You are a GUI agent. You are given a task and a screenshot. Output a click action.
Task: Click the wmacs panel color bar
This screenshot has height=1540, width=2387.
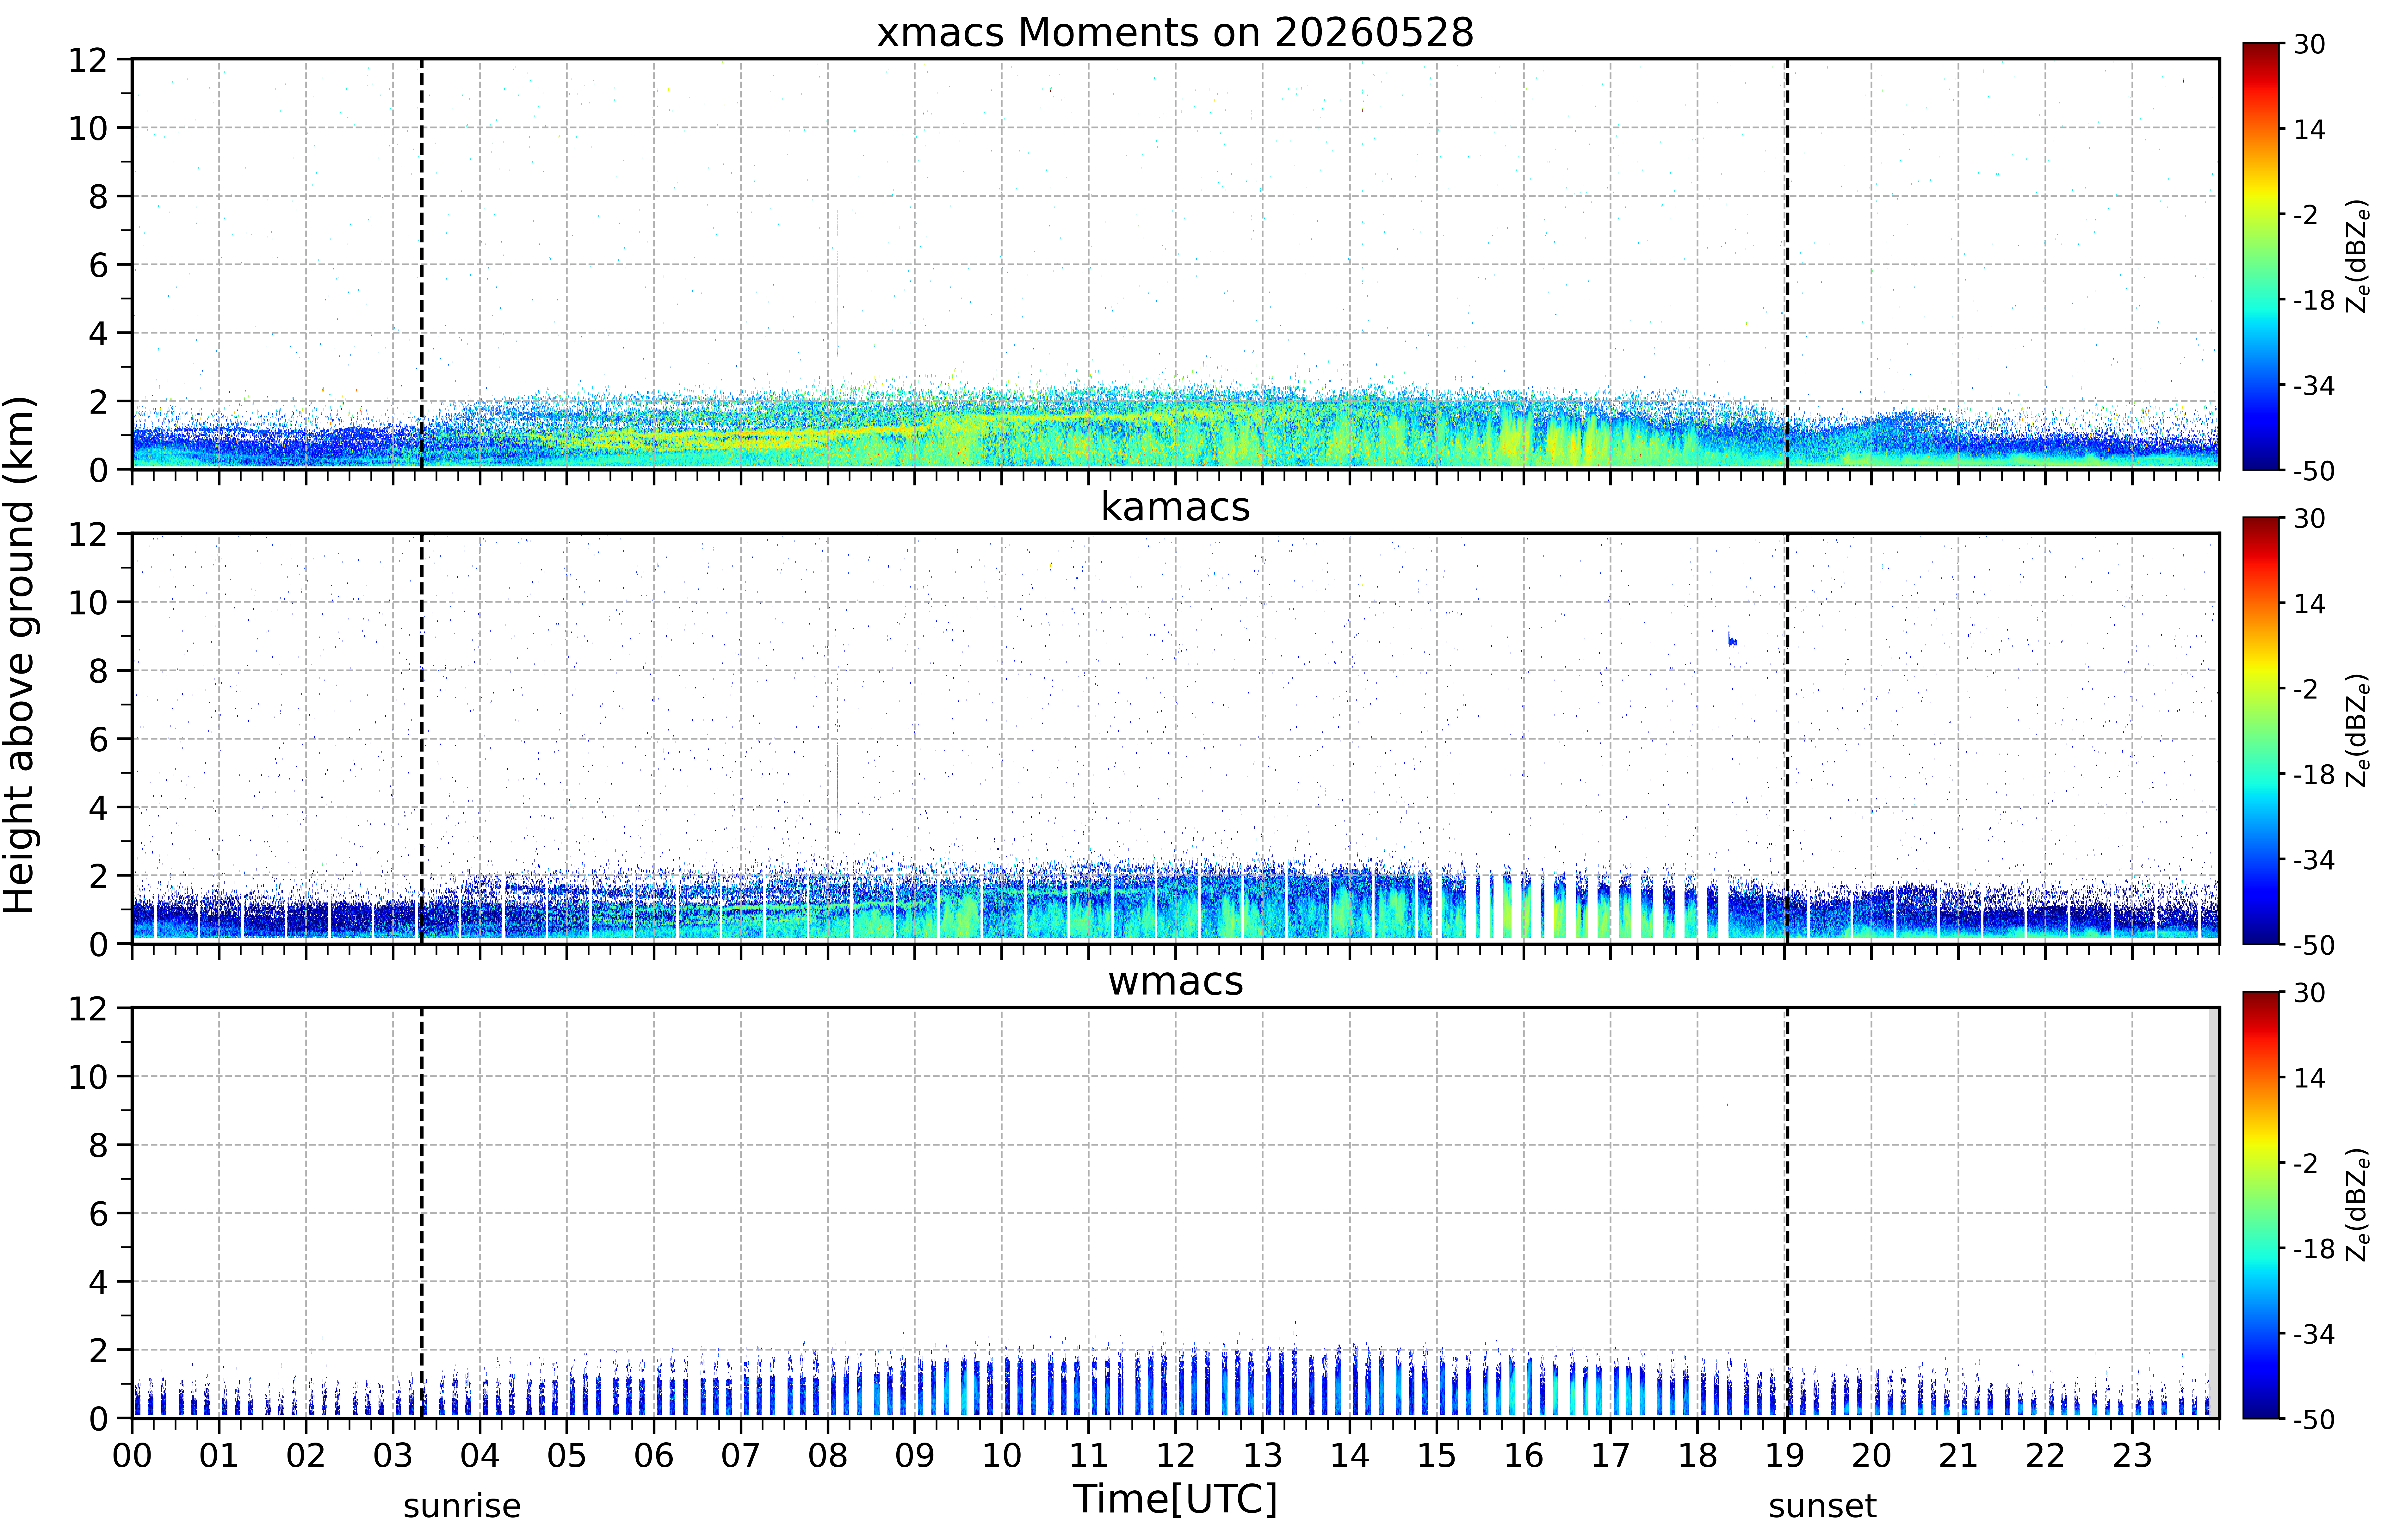click(2260, 1205)
